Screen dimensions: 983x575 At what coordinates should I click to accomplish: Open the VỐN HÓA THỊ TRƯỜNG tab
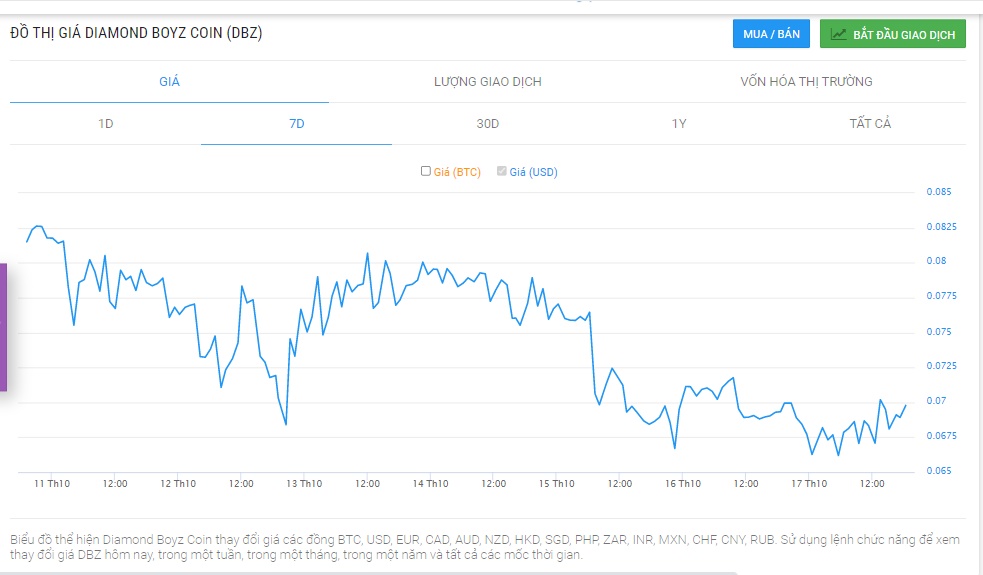tap(806, 82)
